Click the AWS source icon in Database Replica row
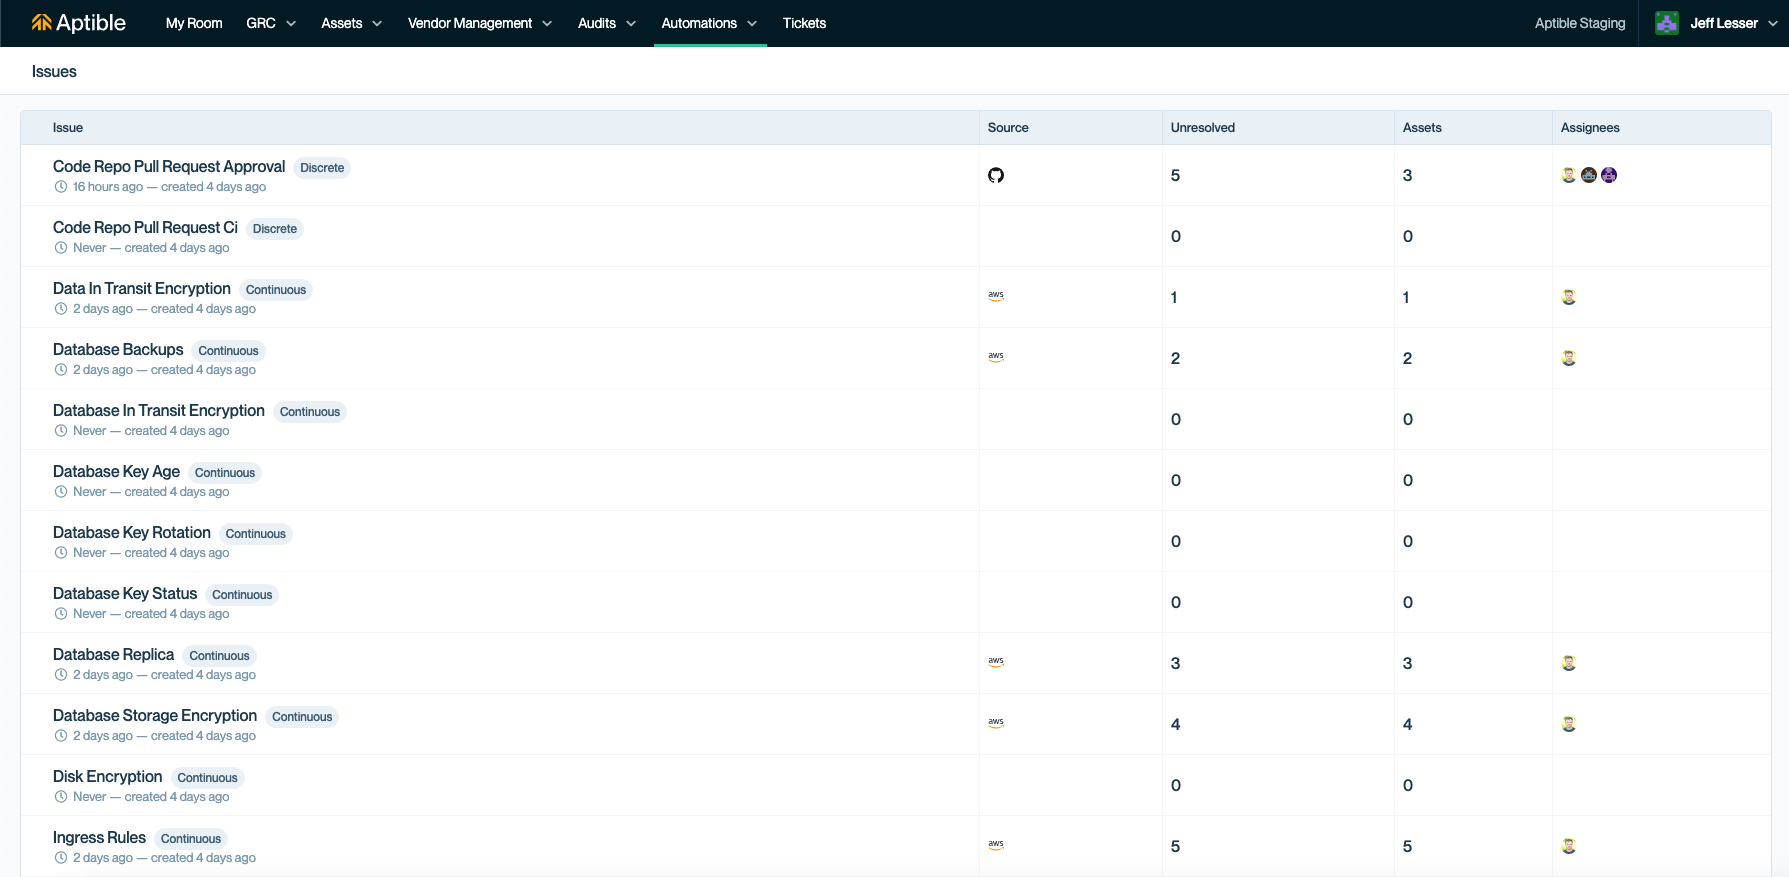The image size is (1789, 877). pyautogui.click(x=996, y=663)
